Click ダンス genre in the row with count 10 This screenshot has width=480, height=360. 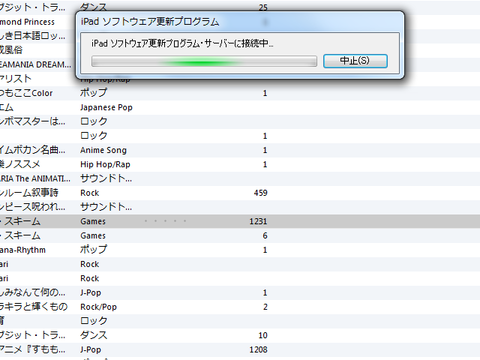point(94,335)
